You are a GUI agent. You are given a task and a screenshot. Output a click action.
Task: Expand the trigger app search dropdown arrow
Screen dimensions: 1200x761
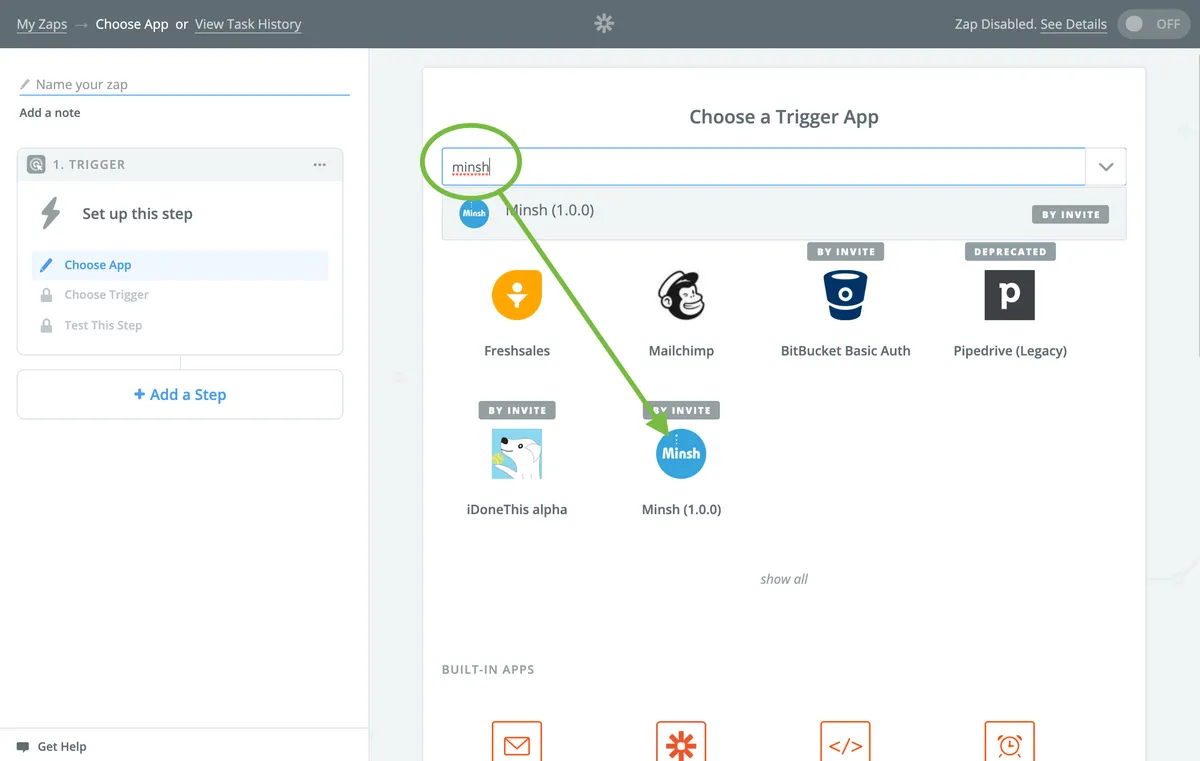pos(1106,167)
